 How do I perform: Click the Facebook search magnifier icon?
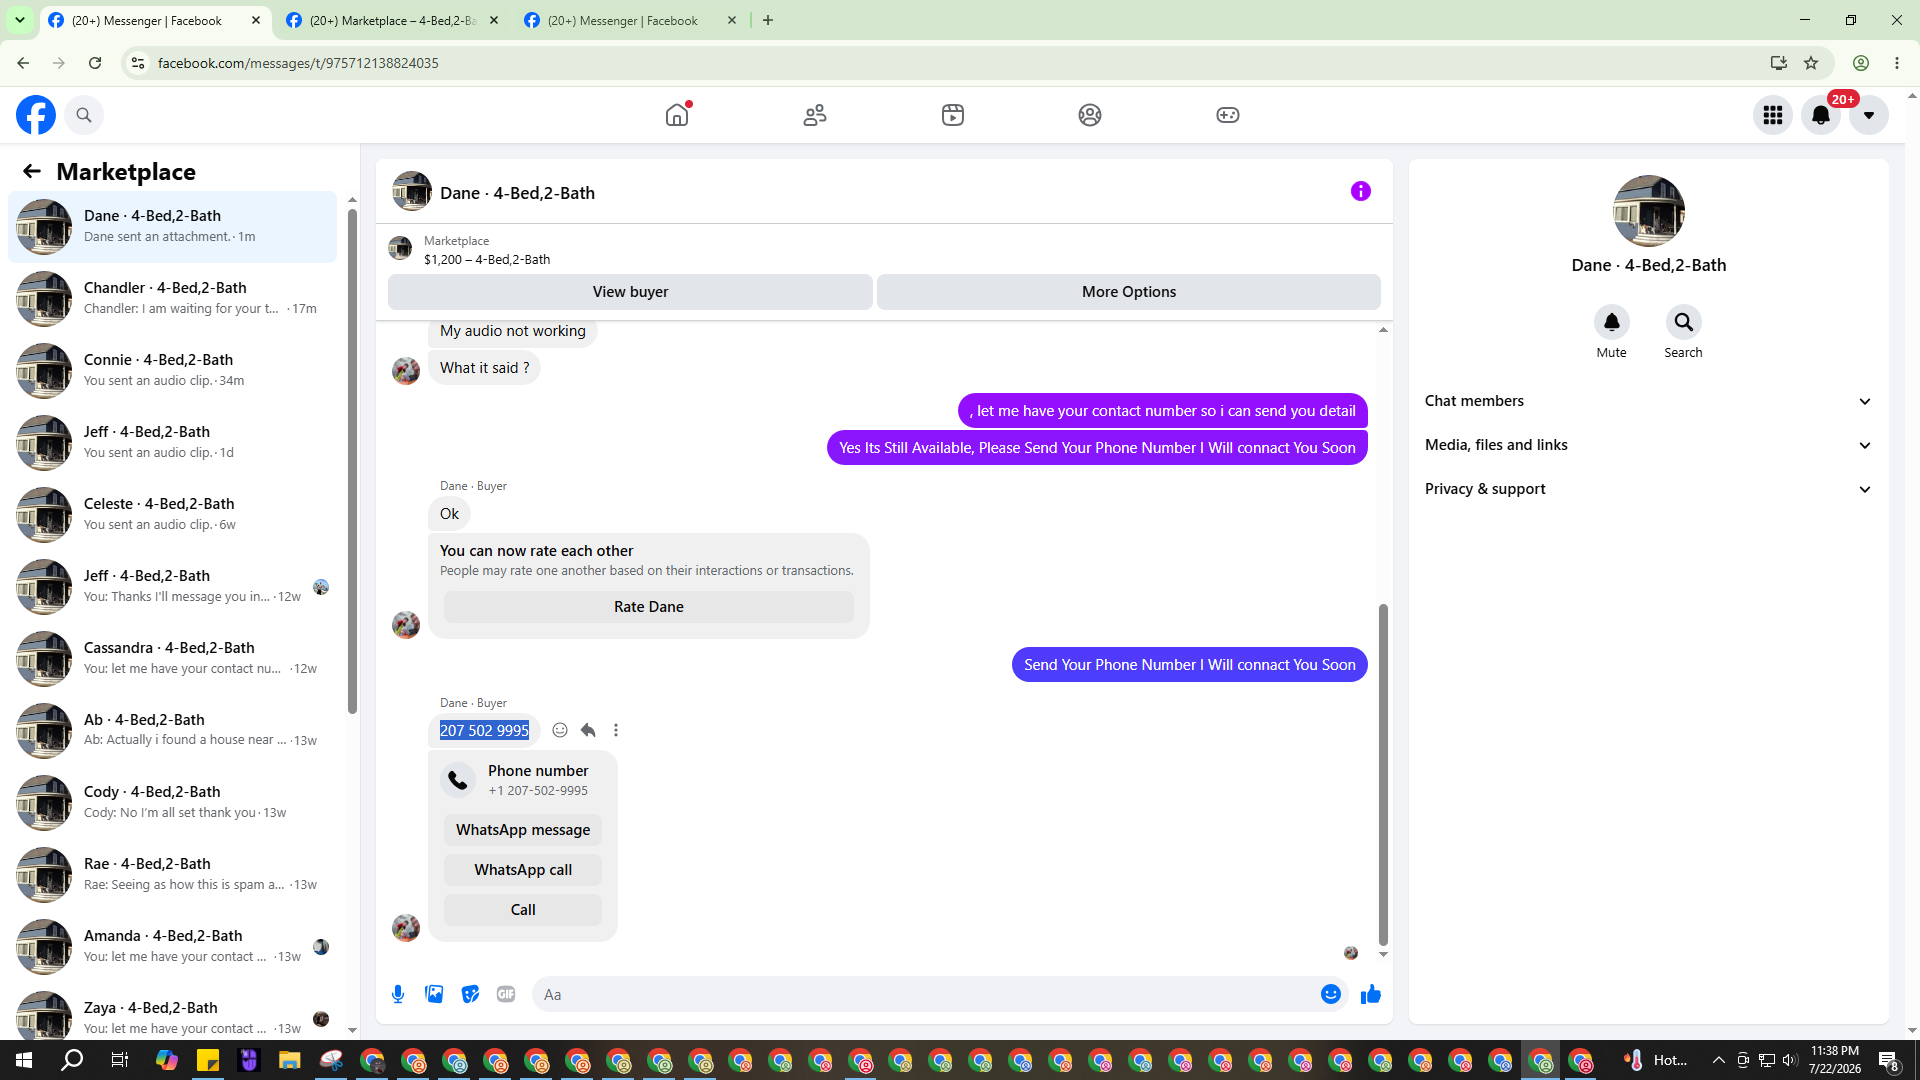(x=84, y=115)
